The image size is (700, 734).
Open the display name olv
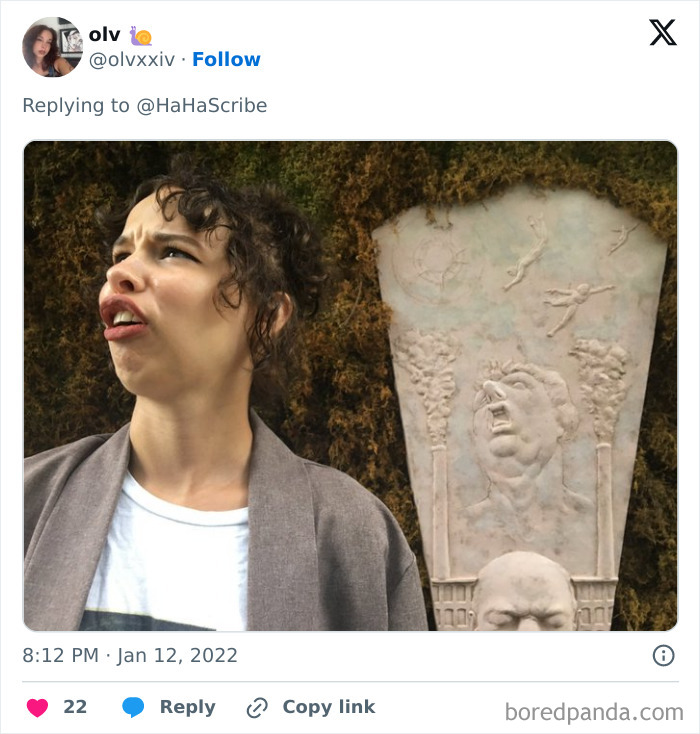point(104,35)
